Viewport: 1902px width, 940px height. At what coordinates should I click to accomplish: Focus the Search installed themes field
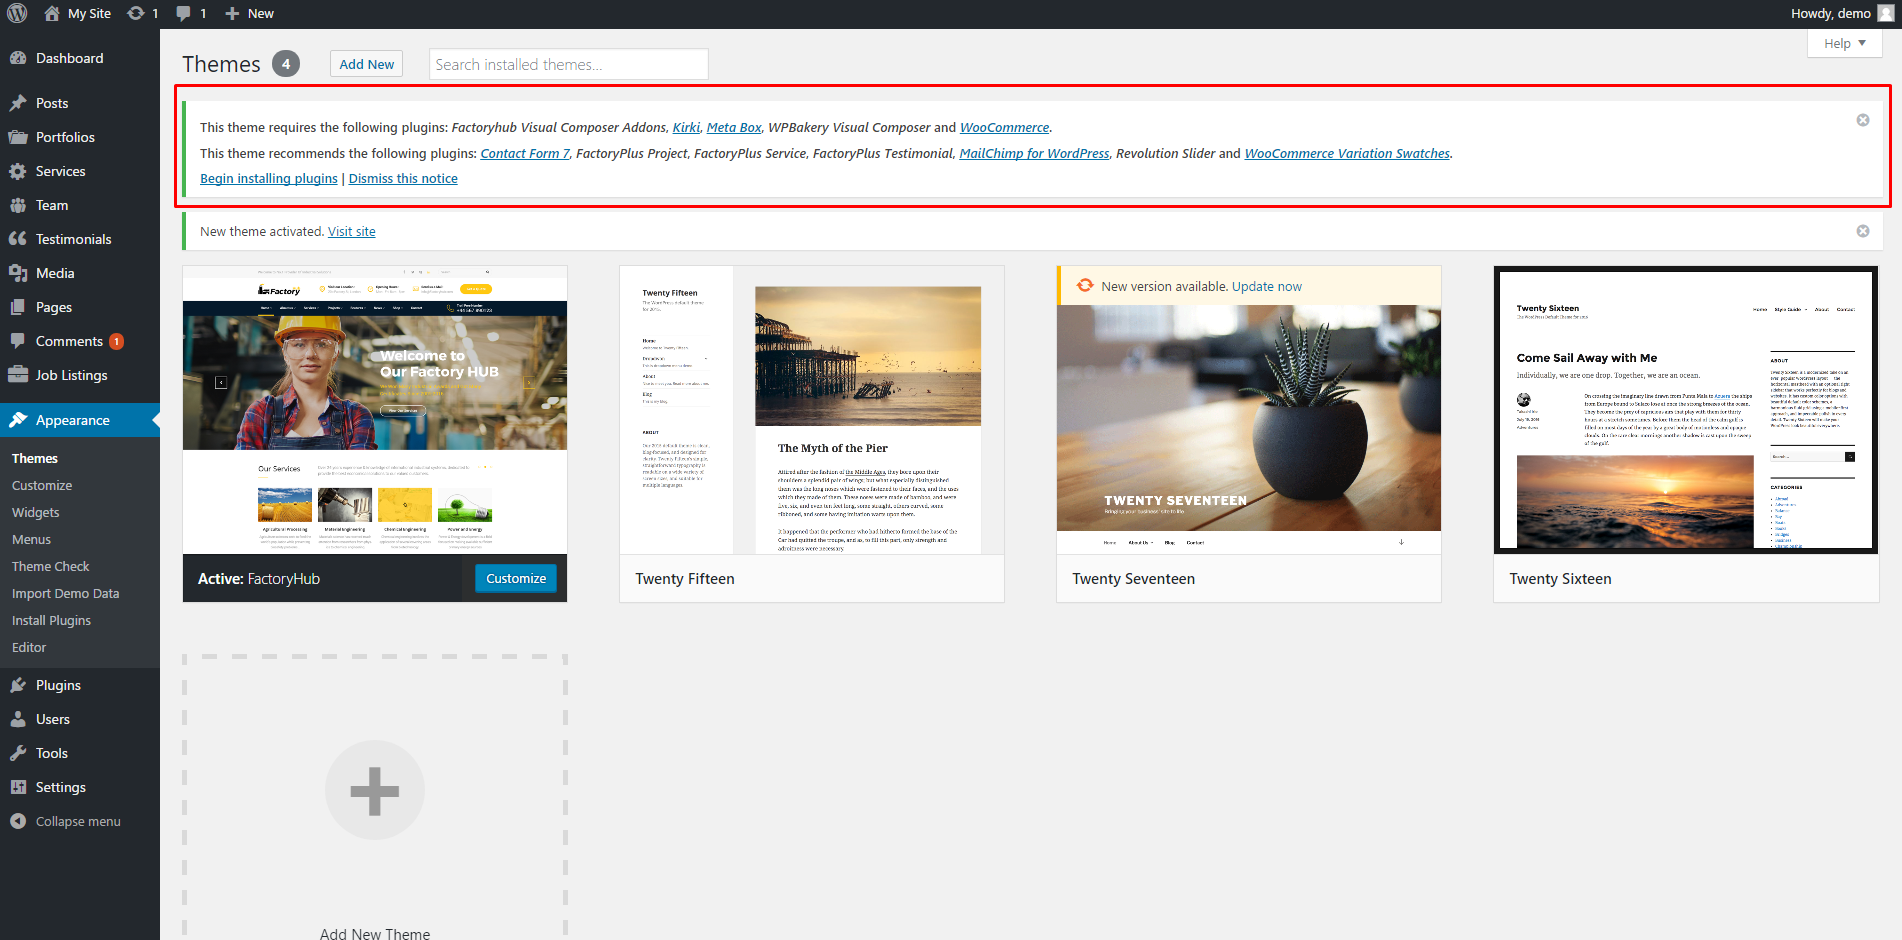point(568,64)
